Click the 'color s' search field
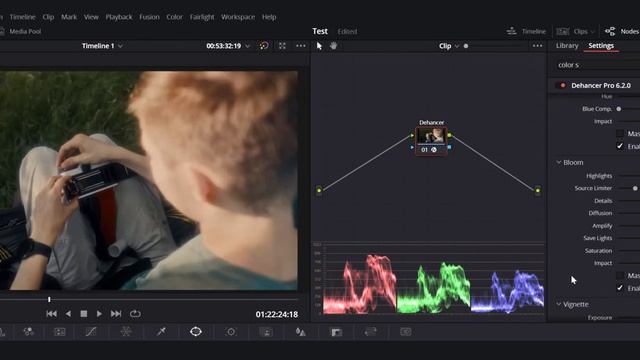 click(597, 65)
